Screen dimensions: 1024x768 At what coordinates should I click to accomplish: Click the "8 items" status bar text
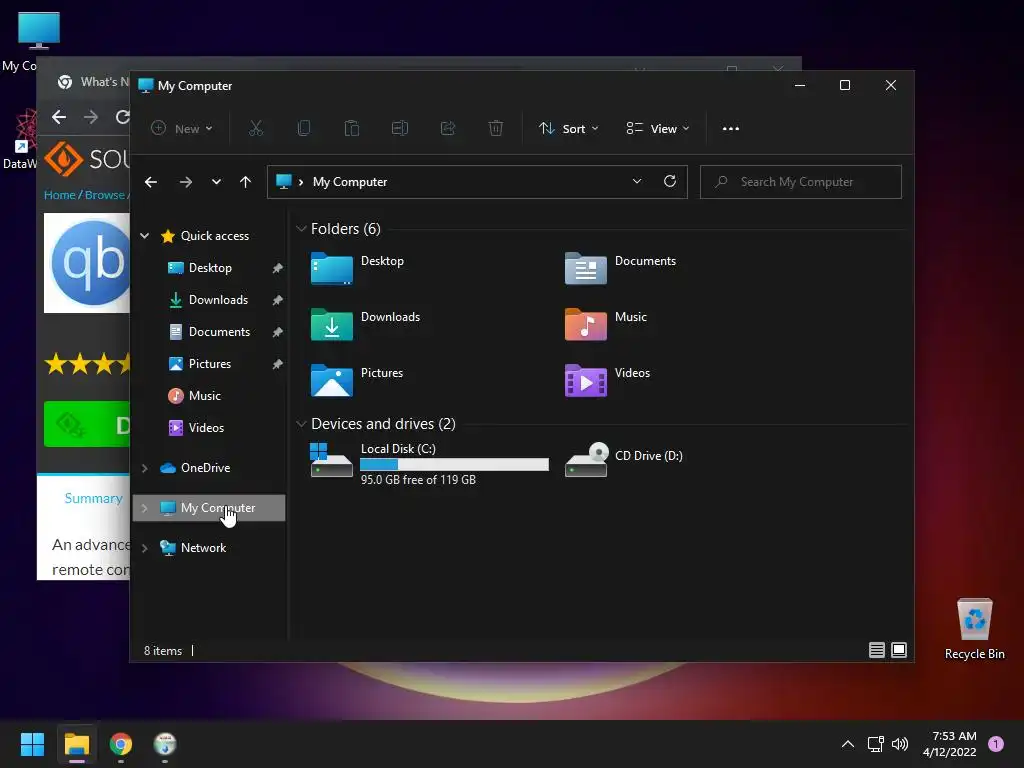[163, 651]
